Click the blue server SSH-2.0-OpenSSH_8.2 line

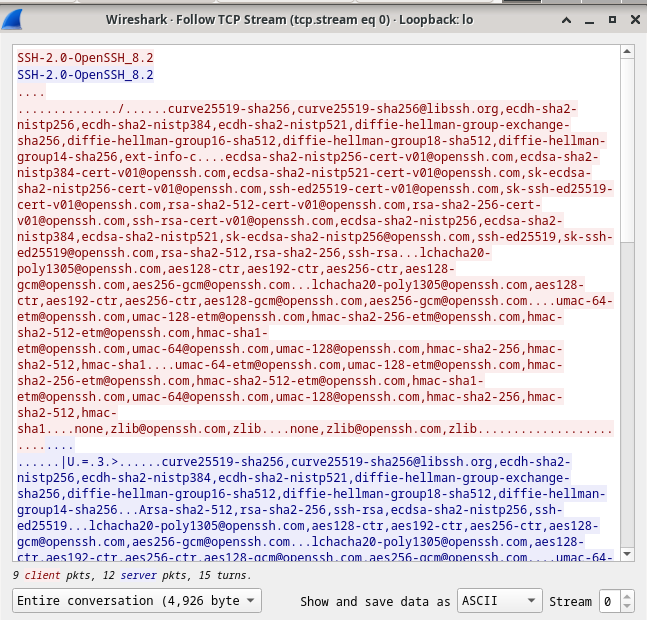tap(85, 75)
